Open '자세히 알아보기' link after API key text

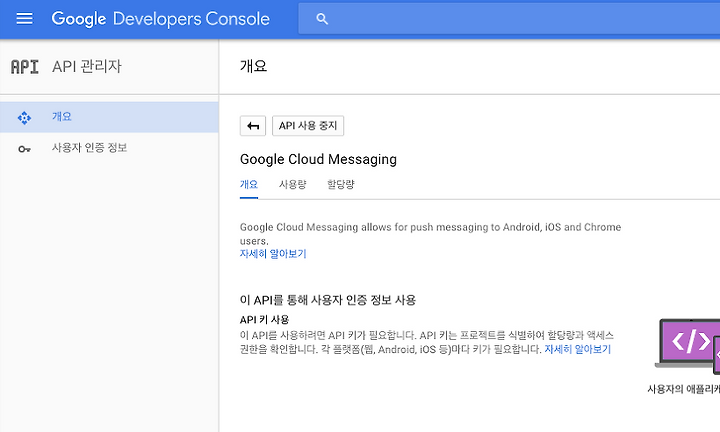tap(578, 349)
